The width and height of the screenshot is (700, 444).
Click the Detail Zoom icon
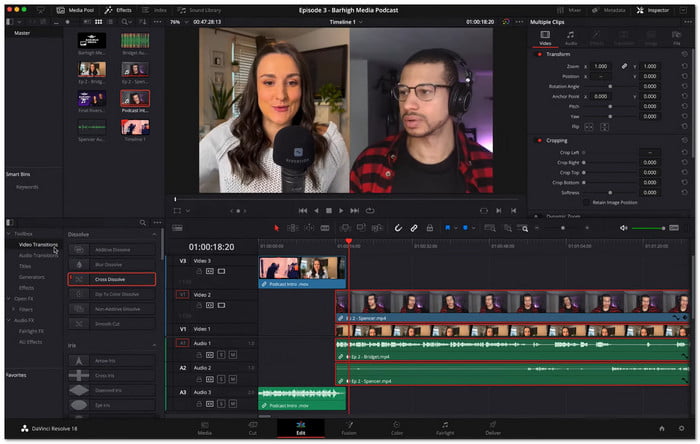coord(508,228)
